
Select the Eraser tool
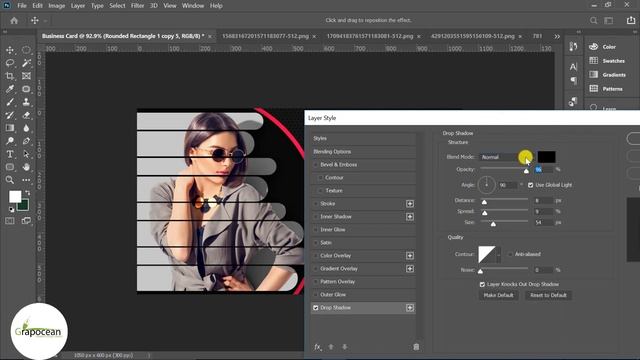tap(26, 115)
